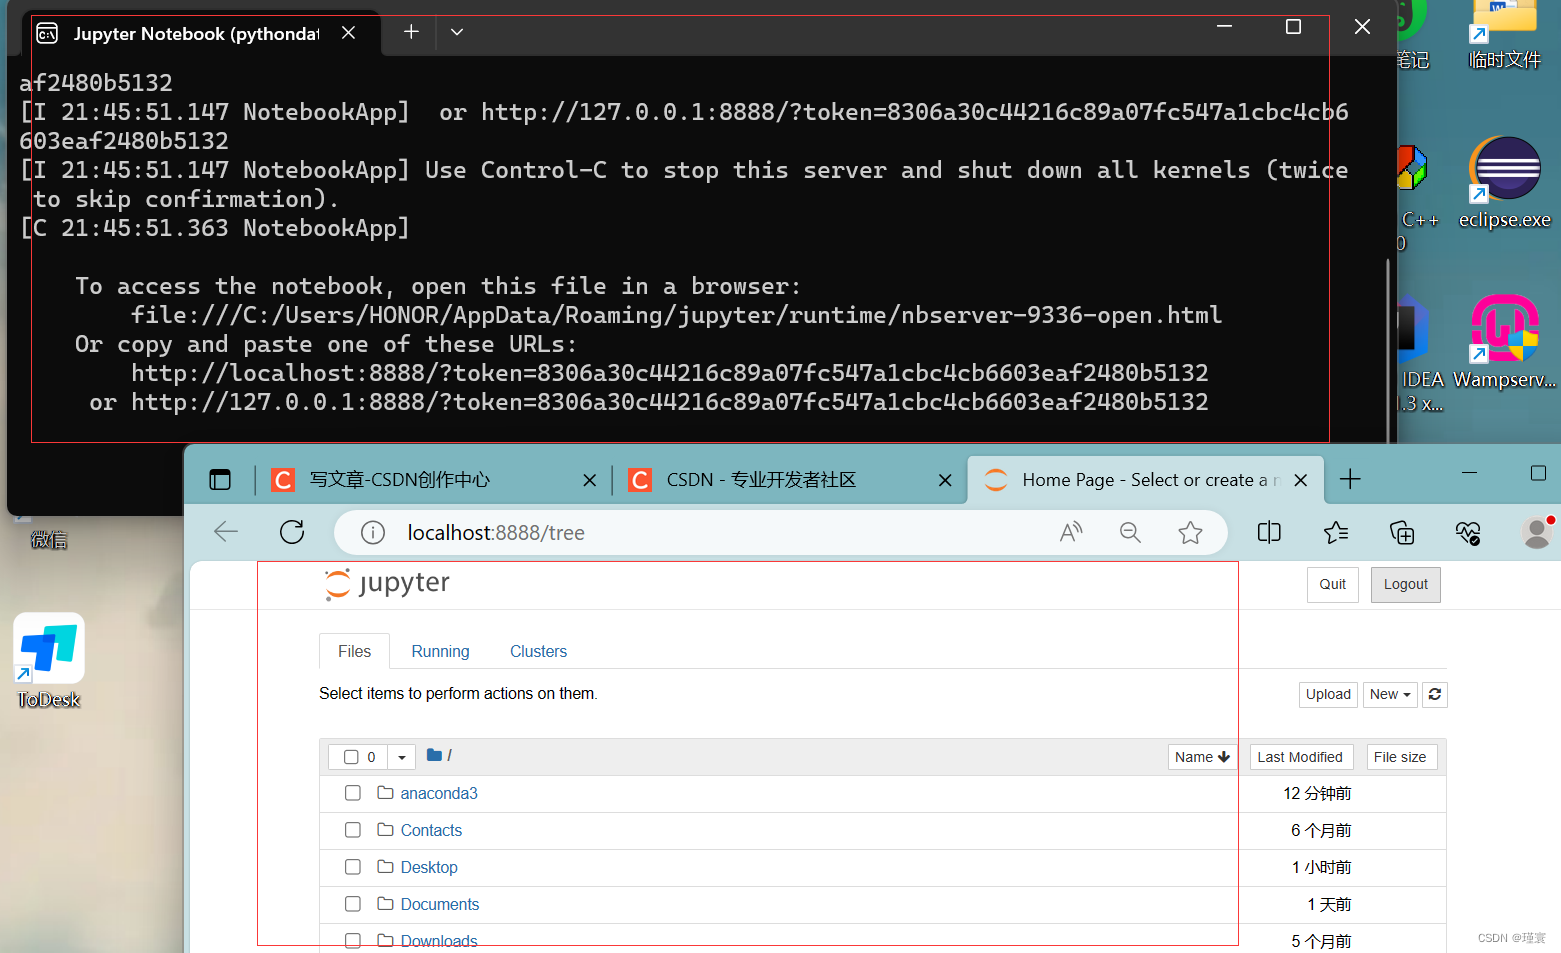The image size is (1561, 953).
Task: Open the selection filter dropdown arrow
Action: 401,757
